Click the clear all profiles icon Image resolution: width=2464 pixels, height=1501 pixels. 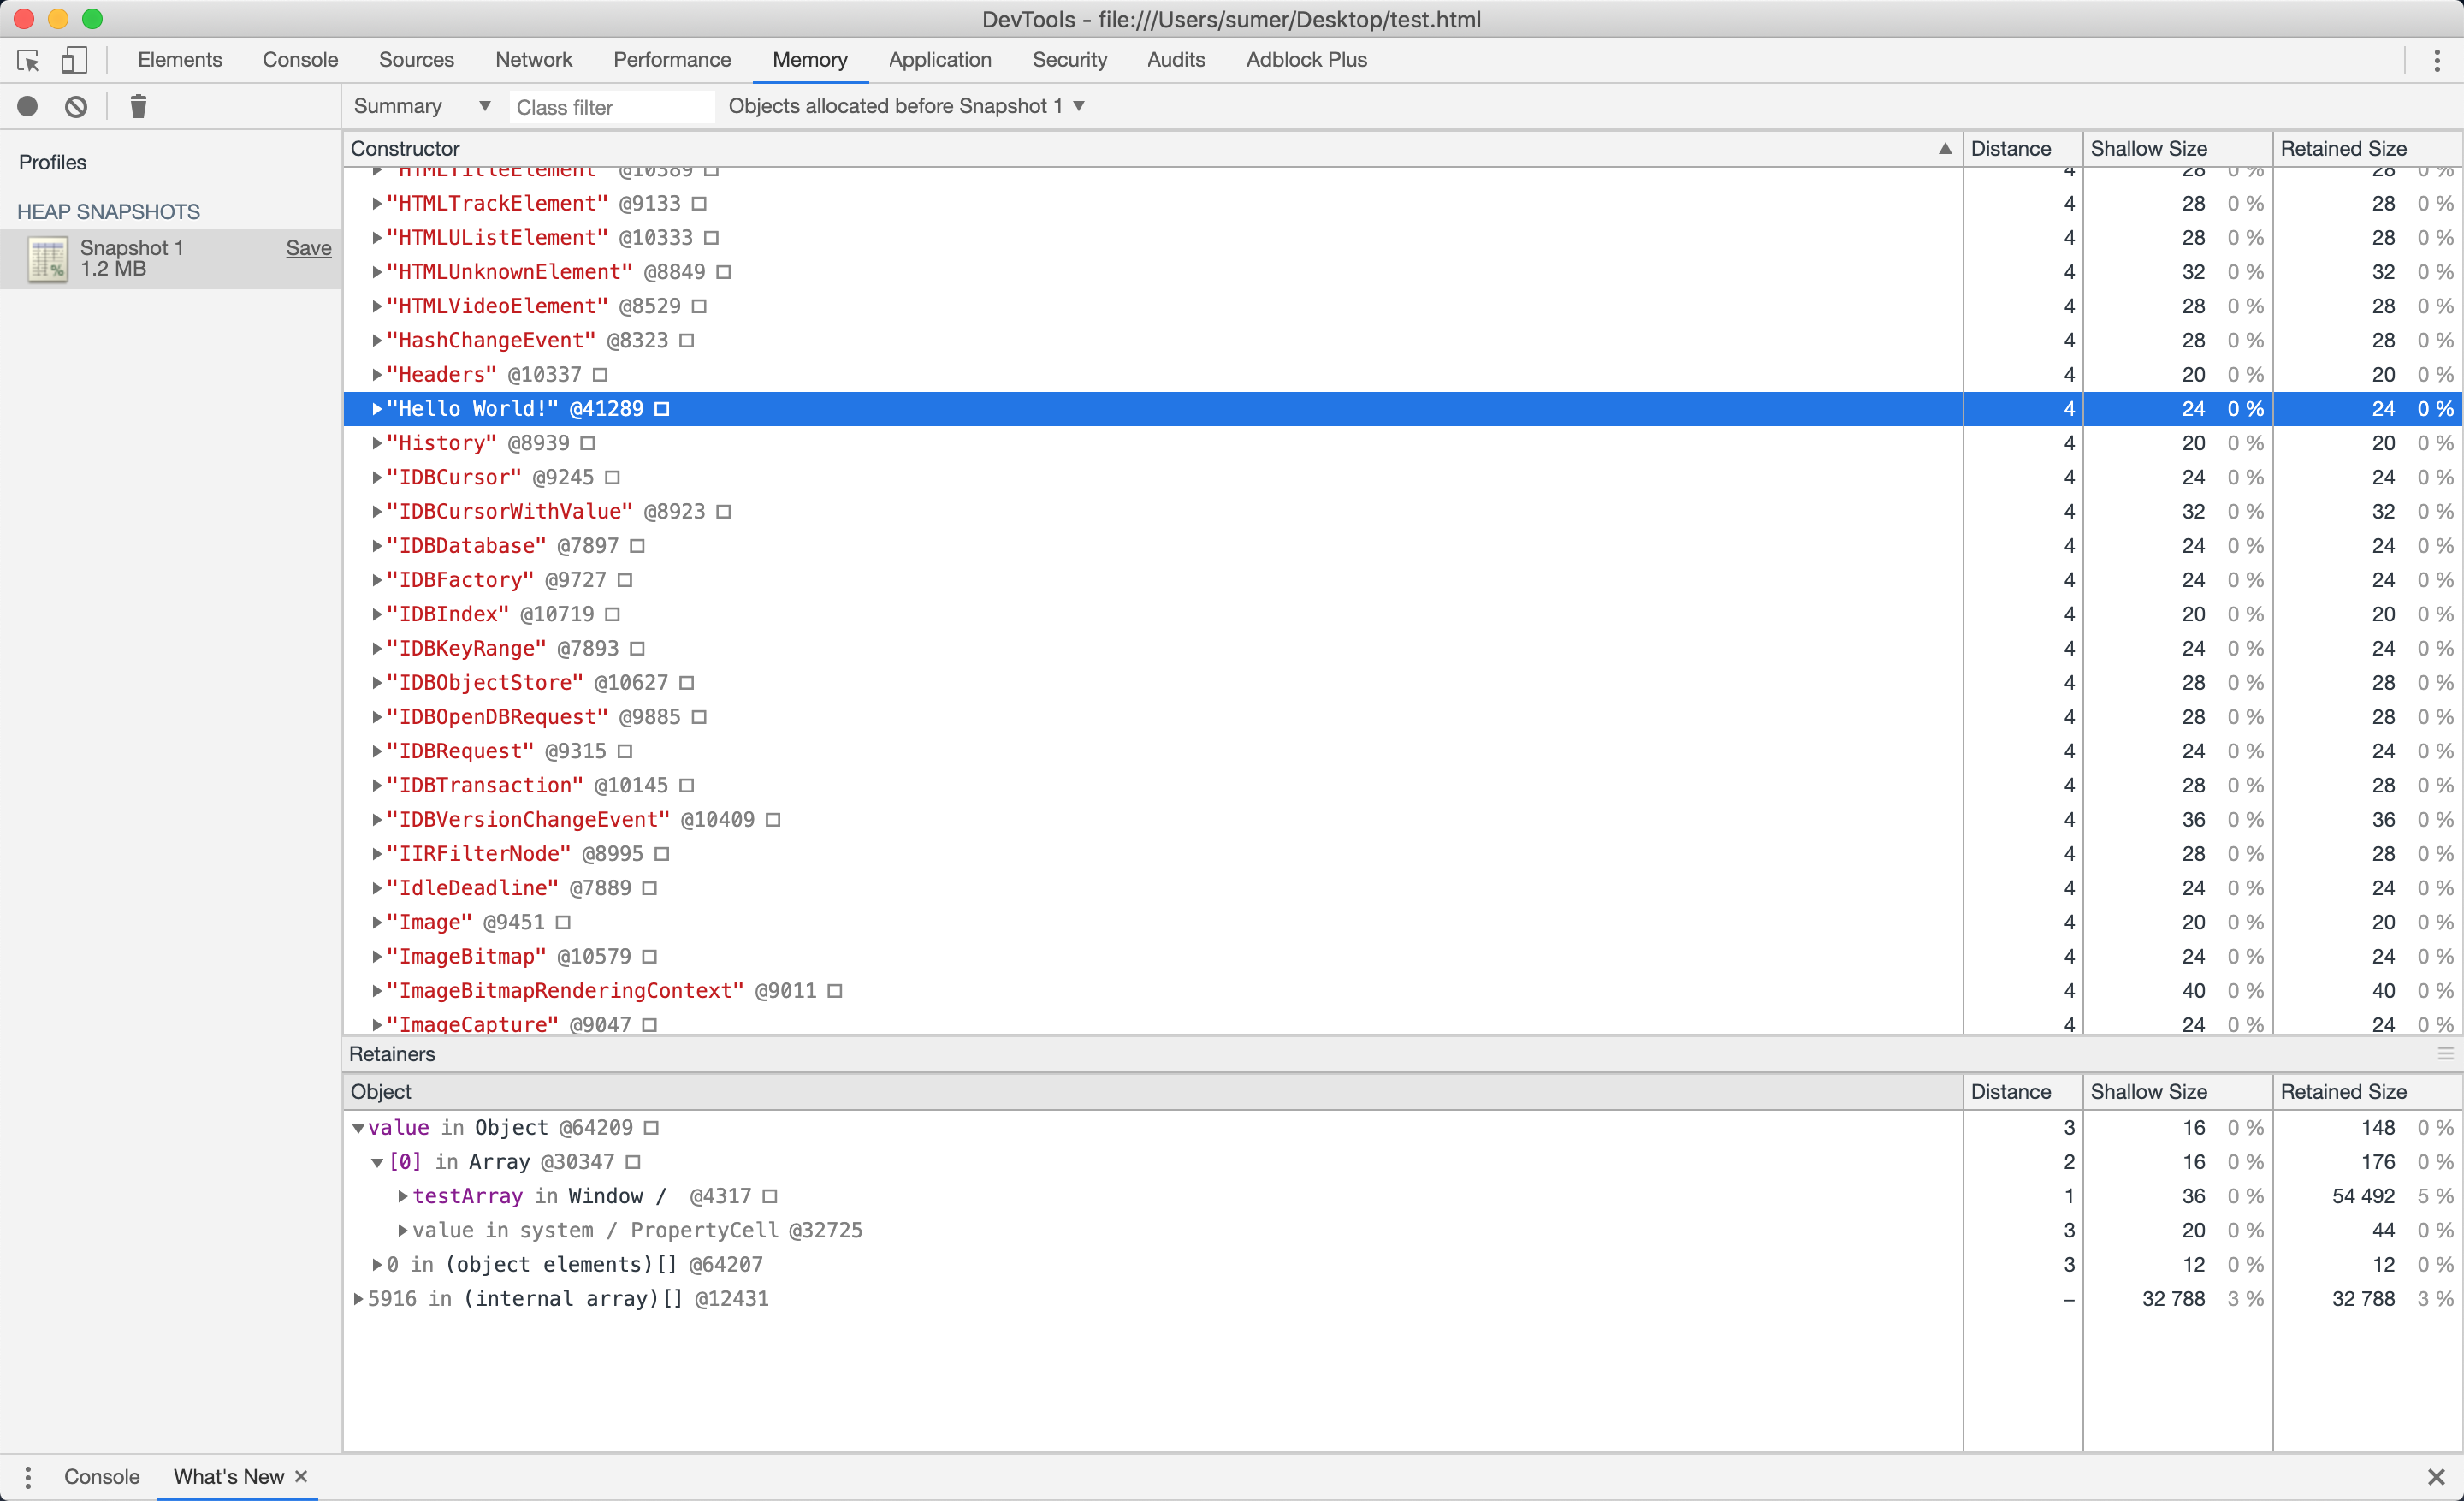[76, 106]
